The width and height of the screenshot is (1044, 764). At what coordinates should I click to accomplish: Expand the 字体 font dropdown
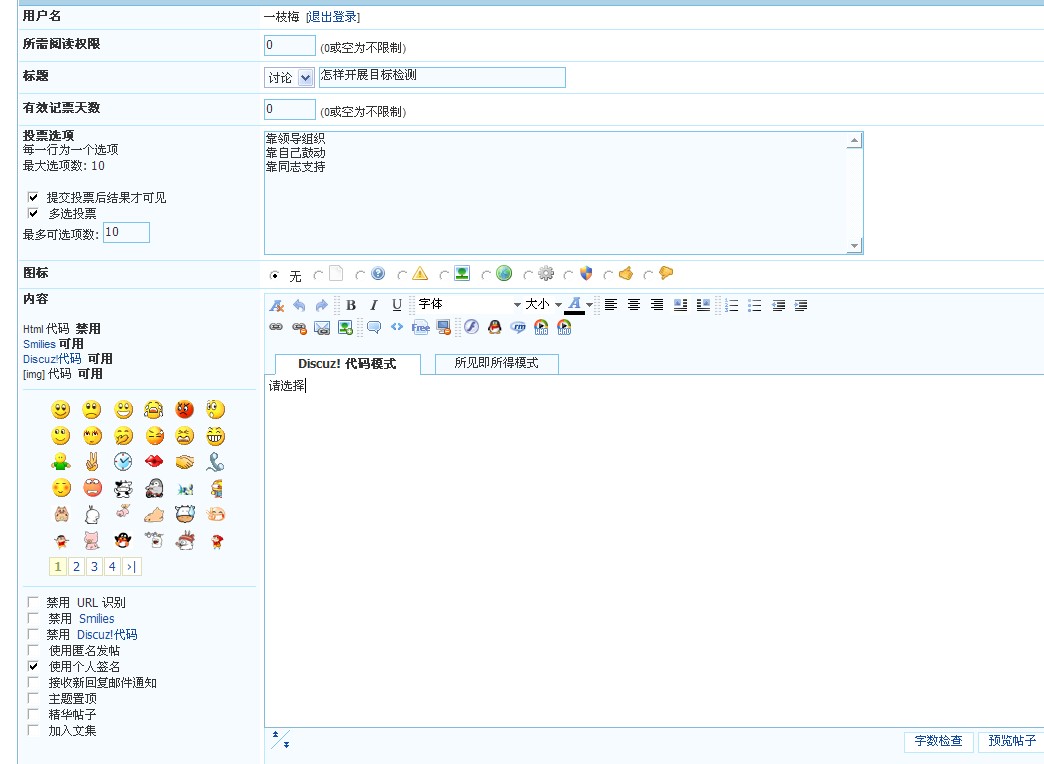tap(470, 304)
